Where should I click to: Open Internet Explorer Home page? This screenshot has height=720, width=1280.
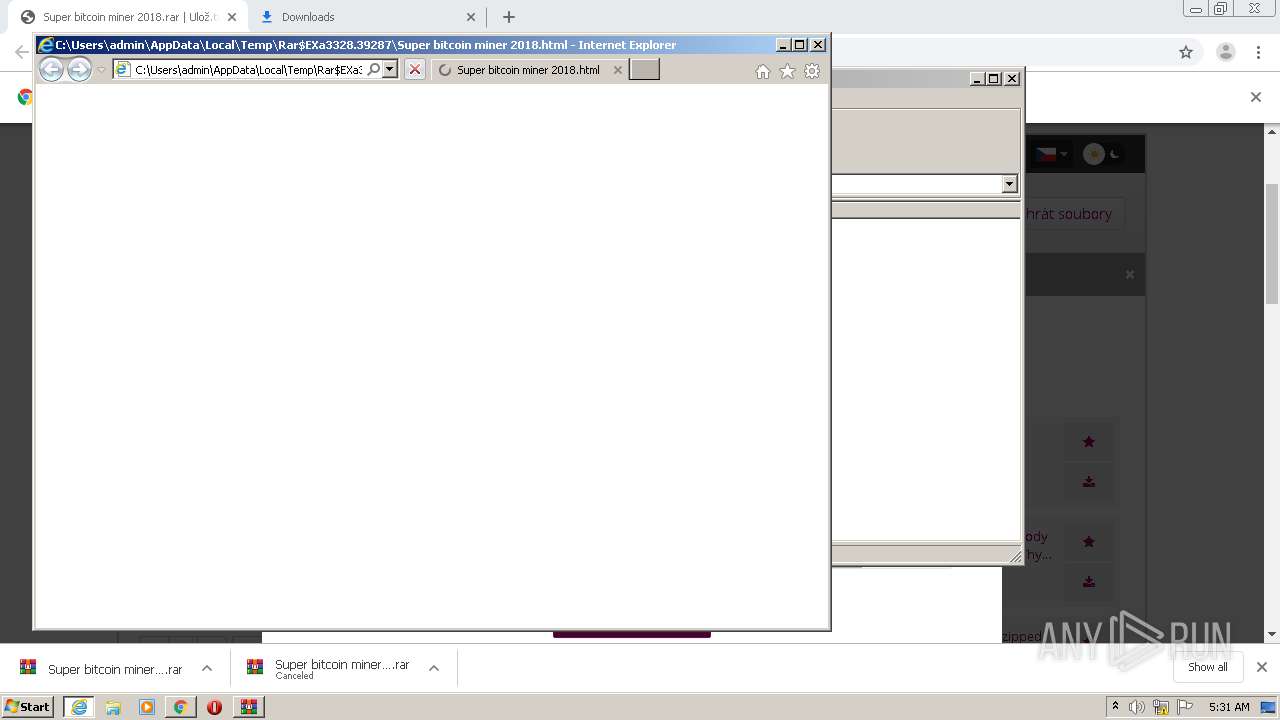(x=763, y=71)
